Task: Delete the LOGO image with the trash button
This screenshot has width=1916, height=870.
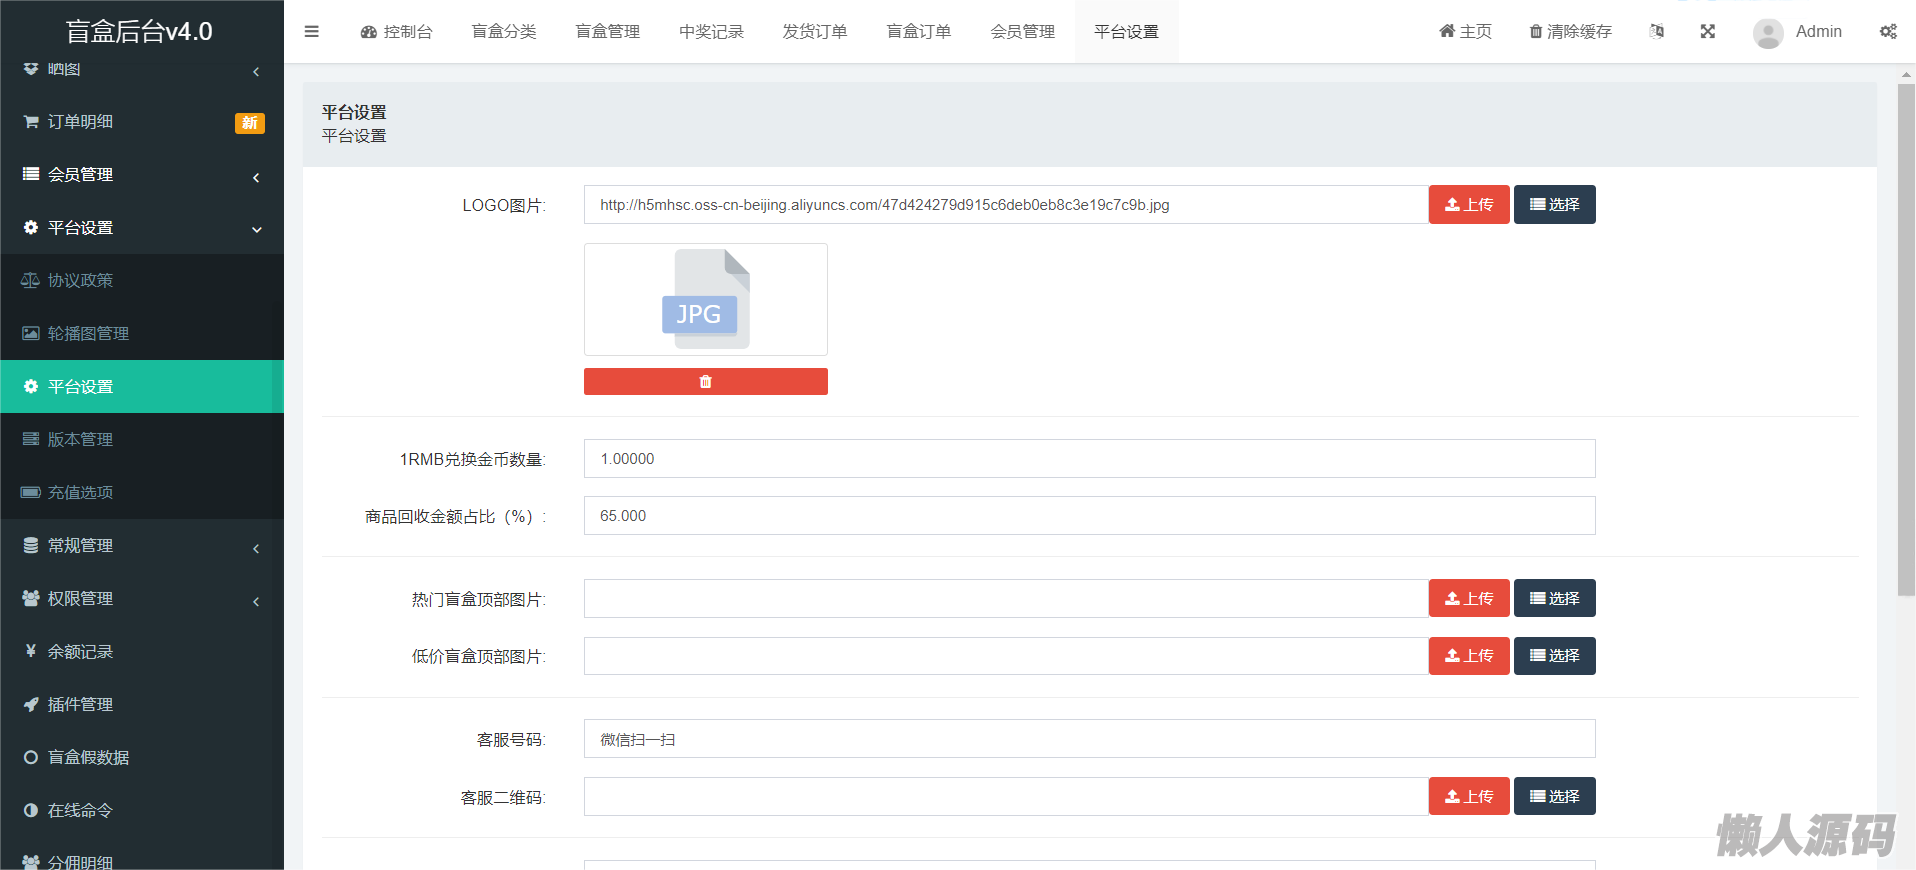Action: [705, 382]
